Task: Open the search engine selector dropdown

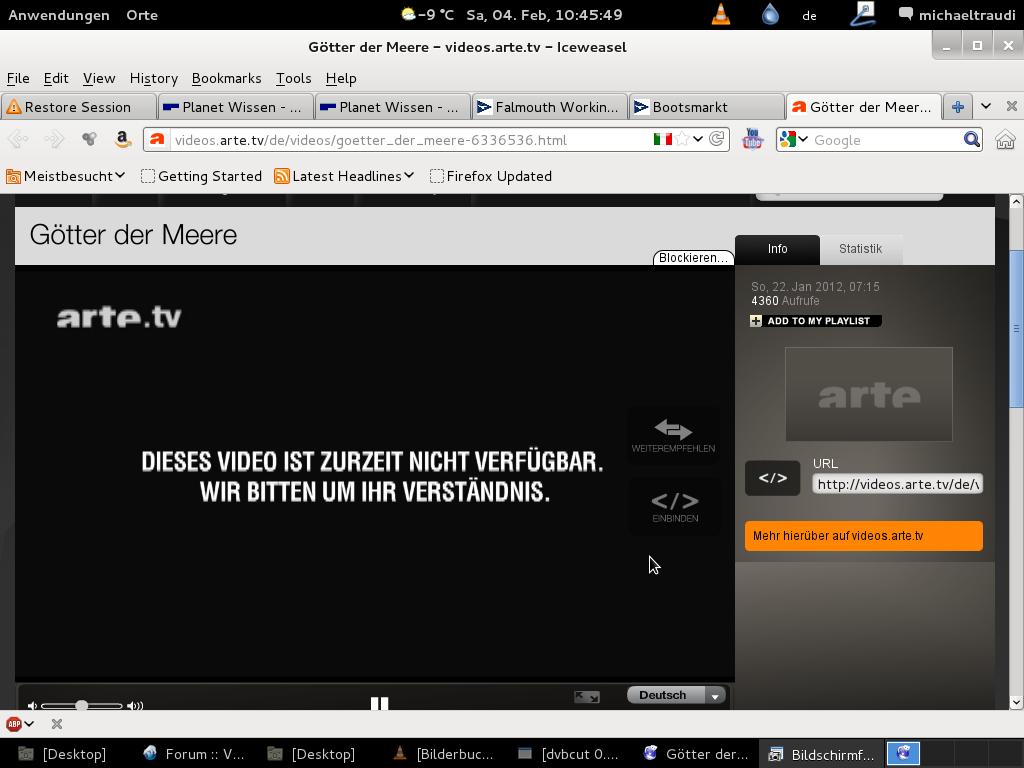Action: tap(803, 139)
